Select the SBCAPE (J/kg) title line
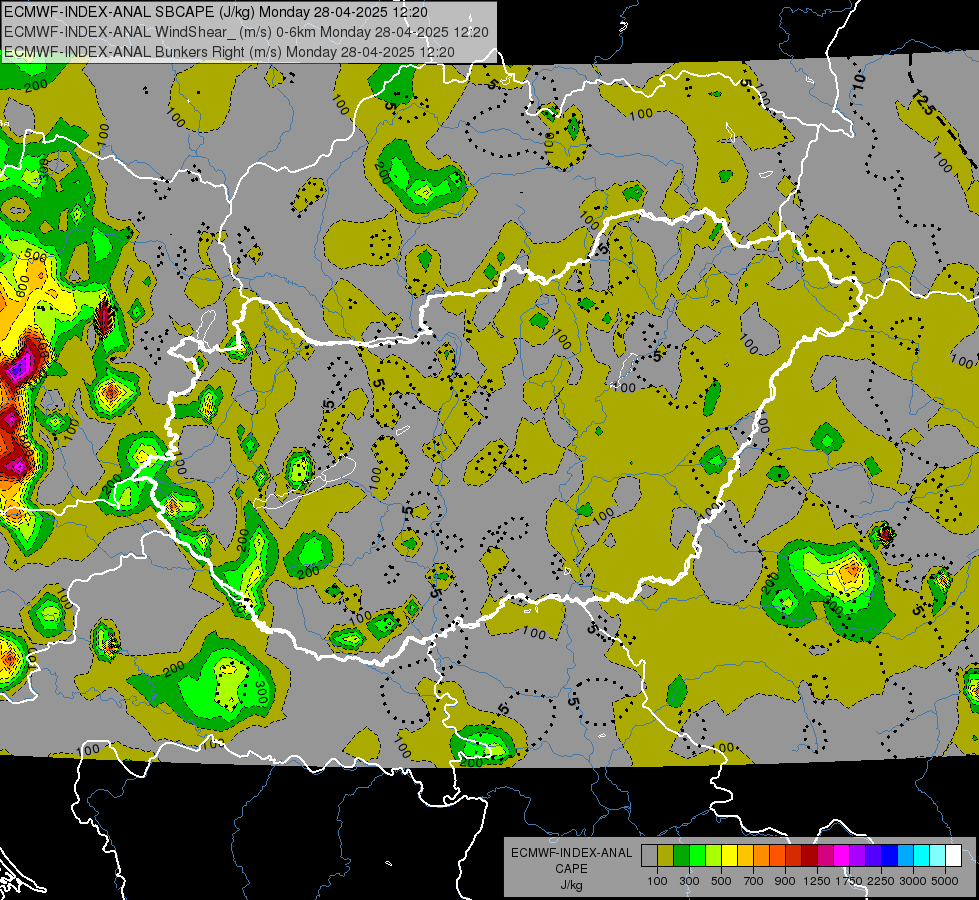Screen dimensions: 979x900 point(216,12)
